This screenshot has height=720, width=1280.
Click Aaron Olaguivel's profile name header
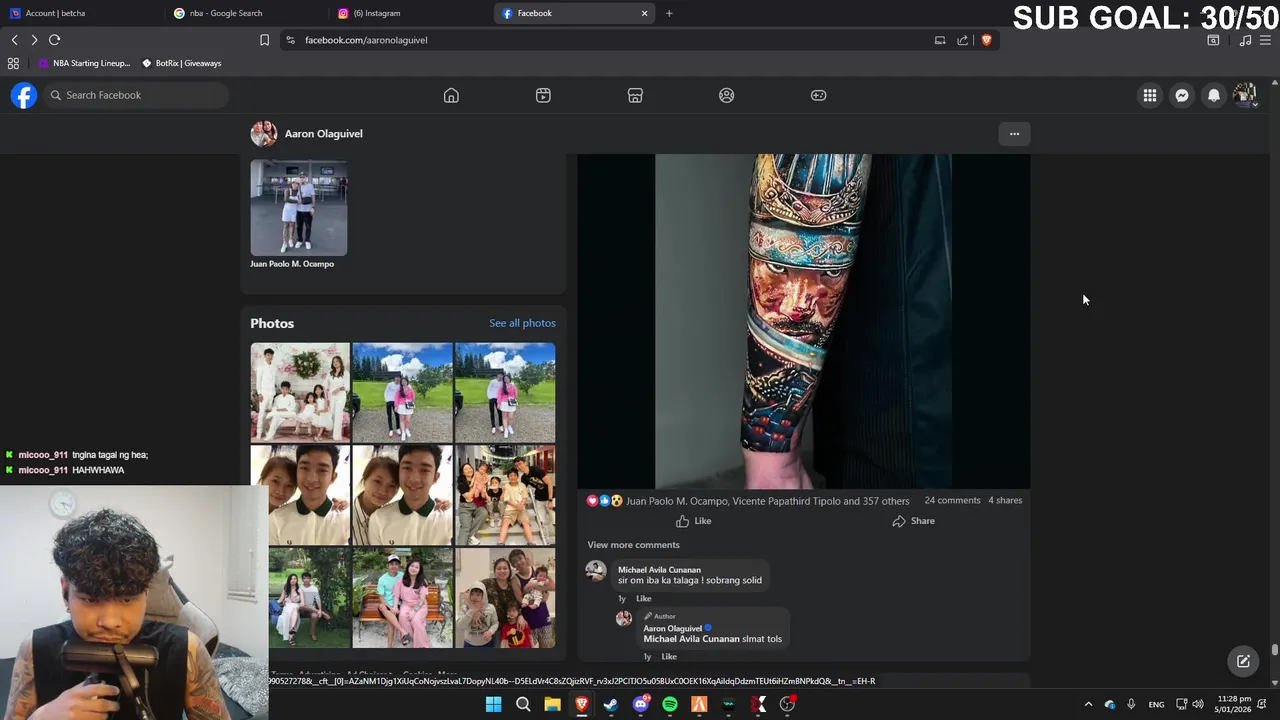pyautogui.click(x=323, y=133)
